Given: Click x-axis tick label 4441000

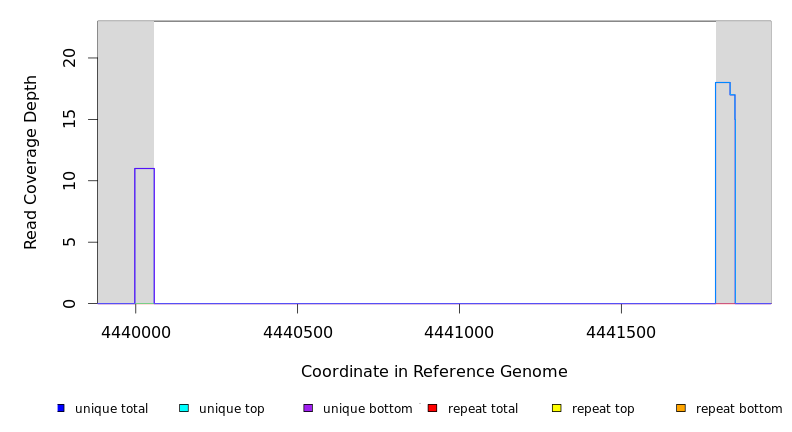Looking at the screenshot, I should coord(459,331).
